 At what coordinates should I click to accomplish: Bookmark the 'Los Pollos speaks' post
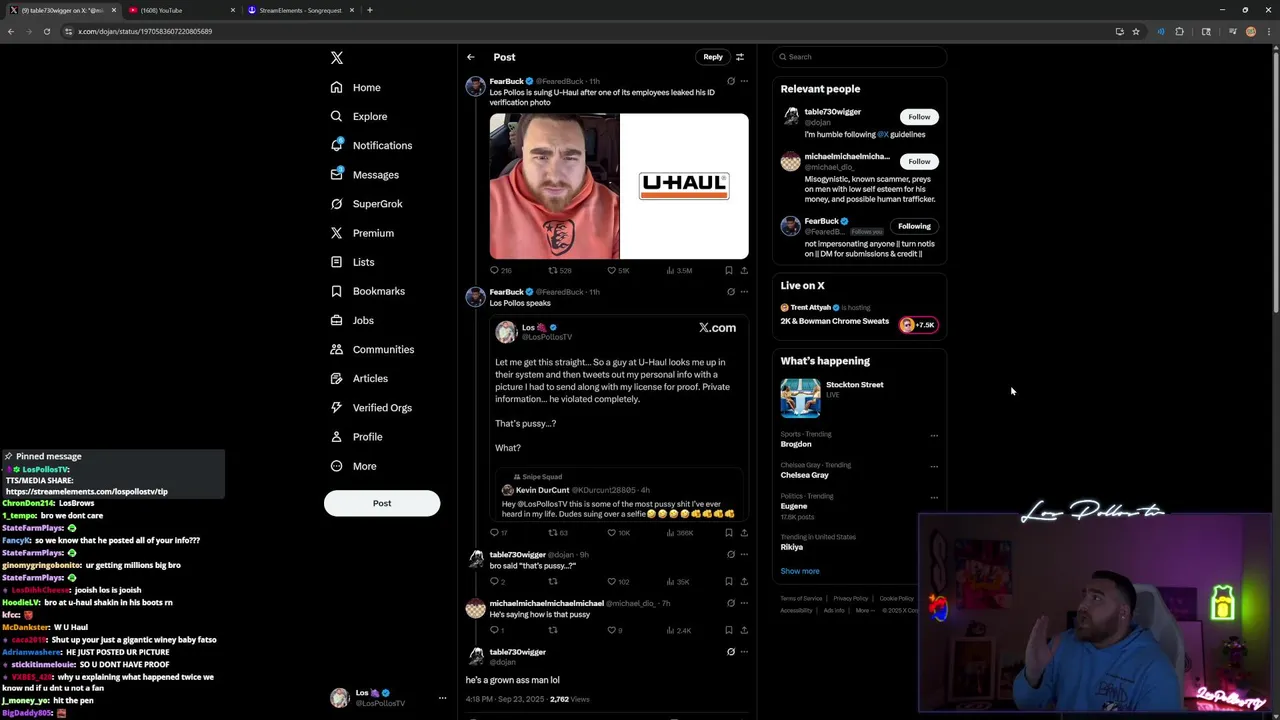point(729,533)
